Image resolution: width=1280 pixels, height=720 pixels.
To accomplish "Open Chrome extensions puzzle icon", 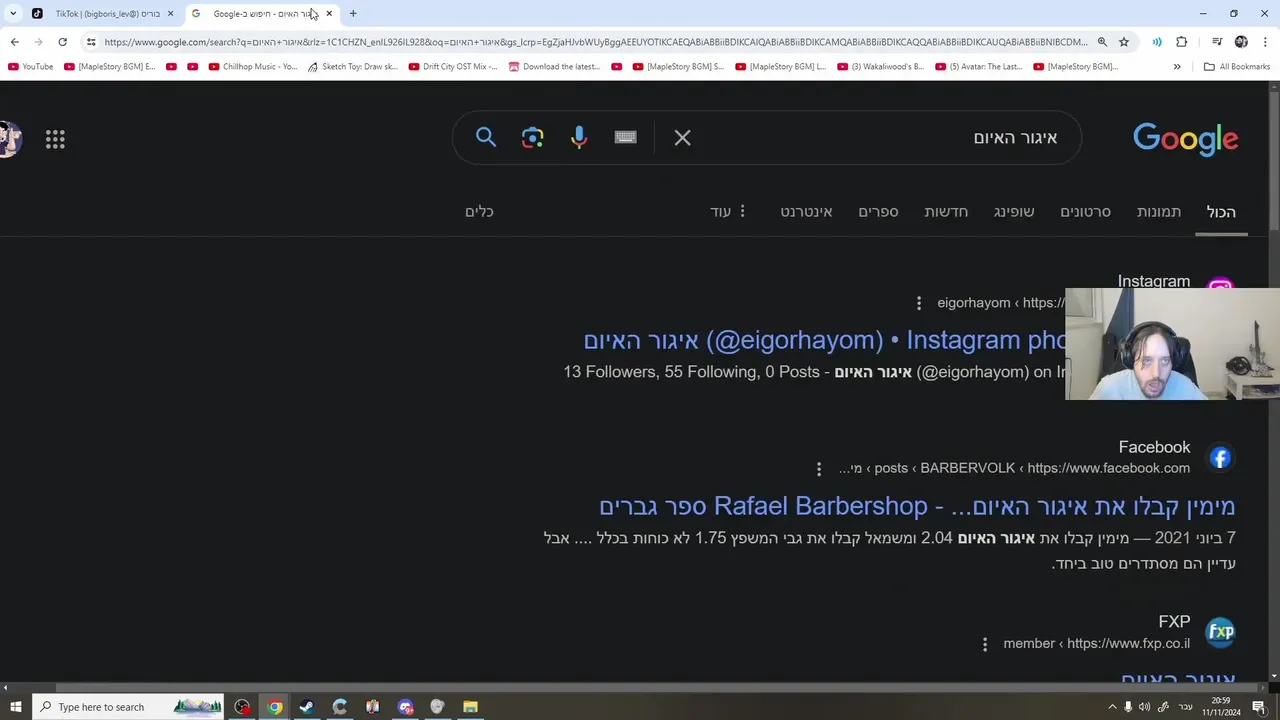I will click(x=1182, y=42).
